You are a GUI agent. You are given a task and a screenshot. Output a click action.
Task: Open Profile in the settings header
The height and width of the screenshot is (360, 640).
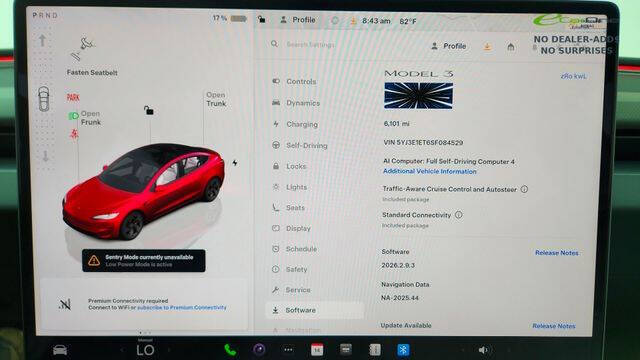[449, 46]
